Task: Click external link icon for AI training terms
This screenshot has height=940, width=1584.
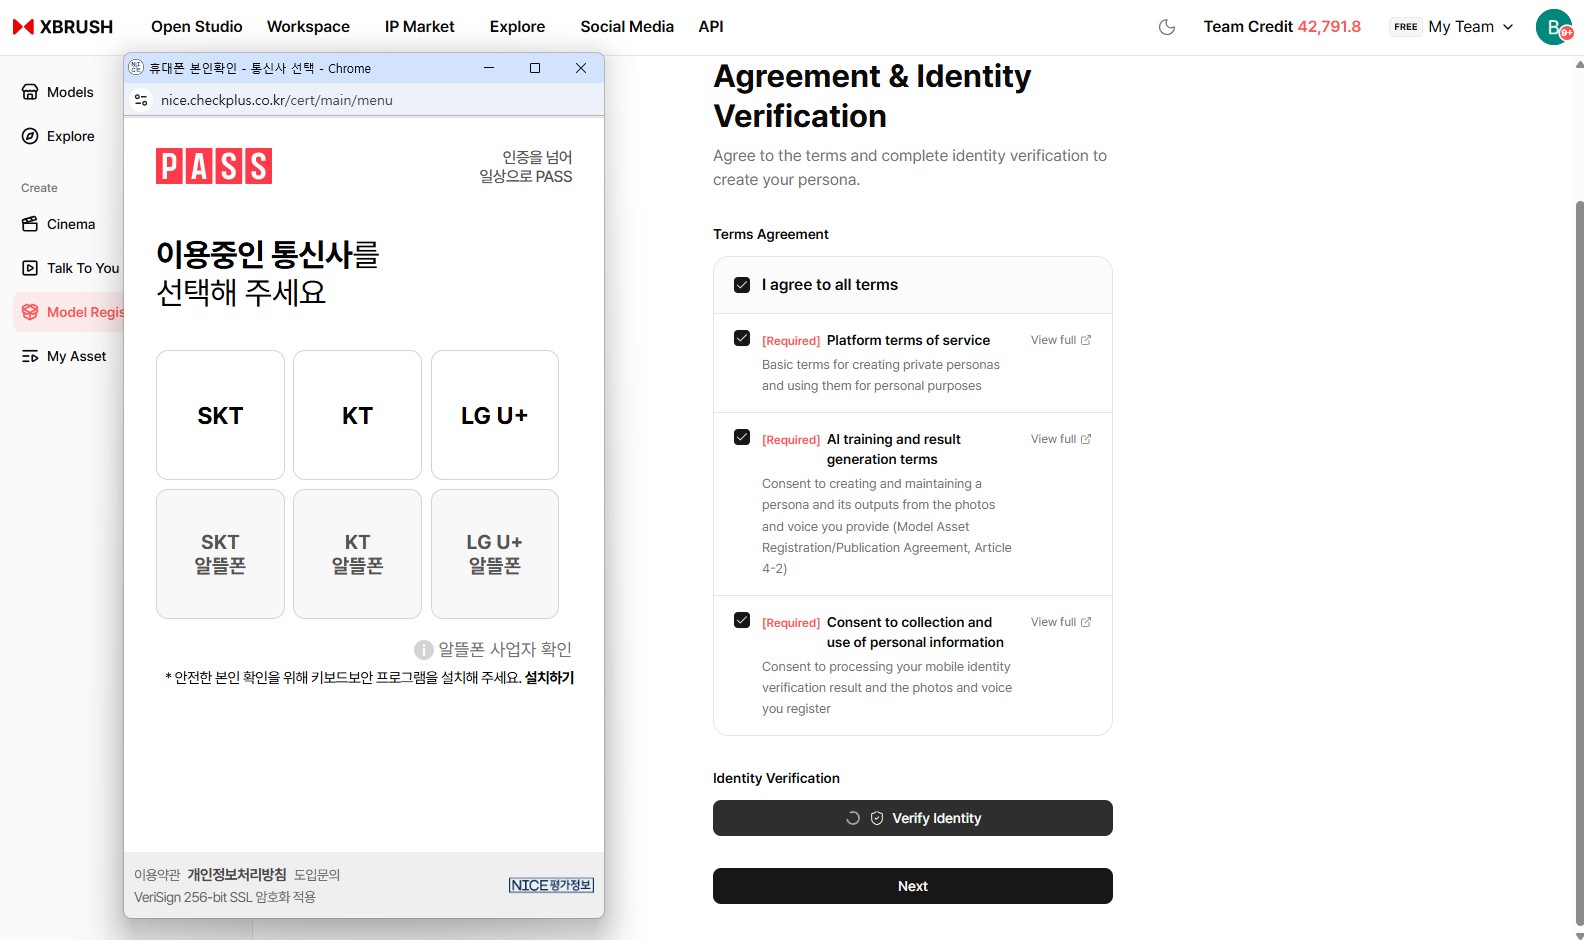Action: 1086,439
